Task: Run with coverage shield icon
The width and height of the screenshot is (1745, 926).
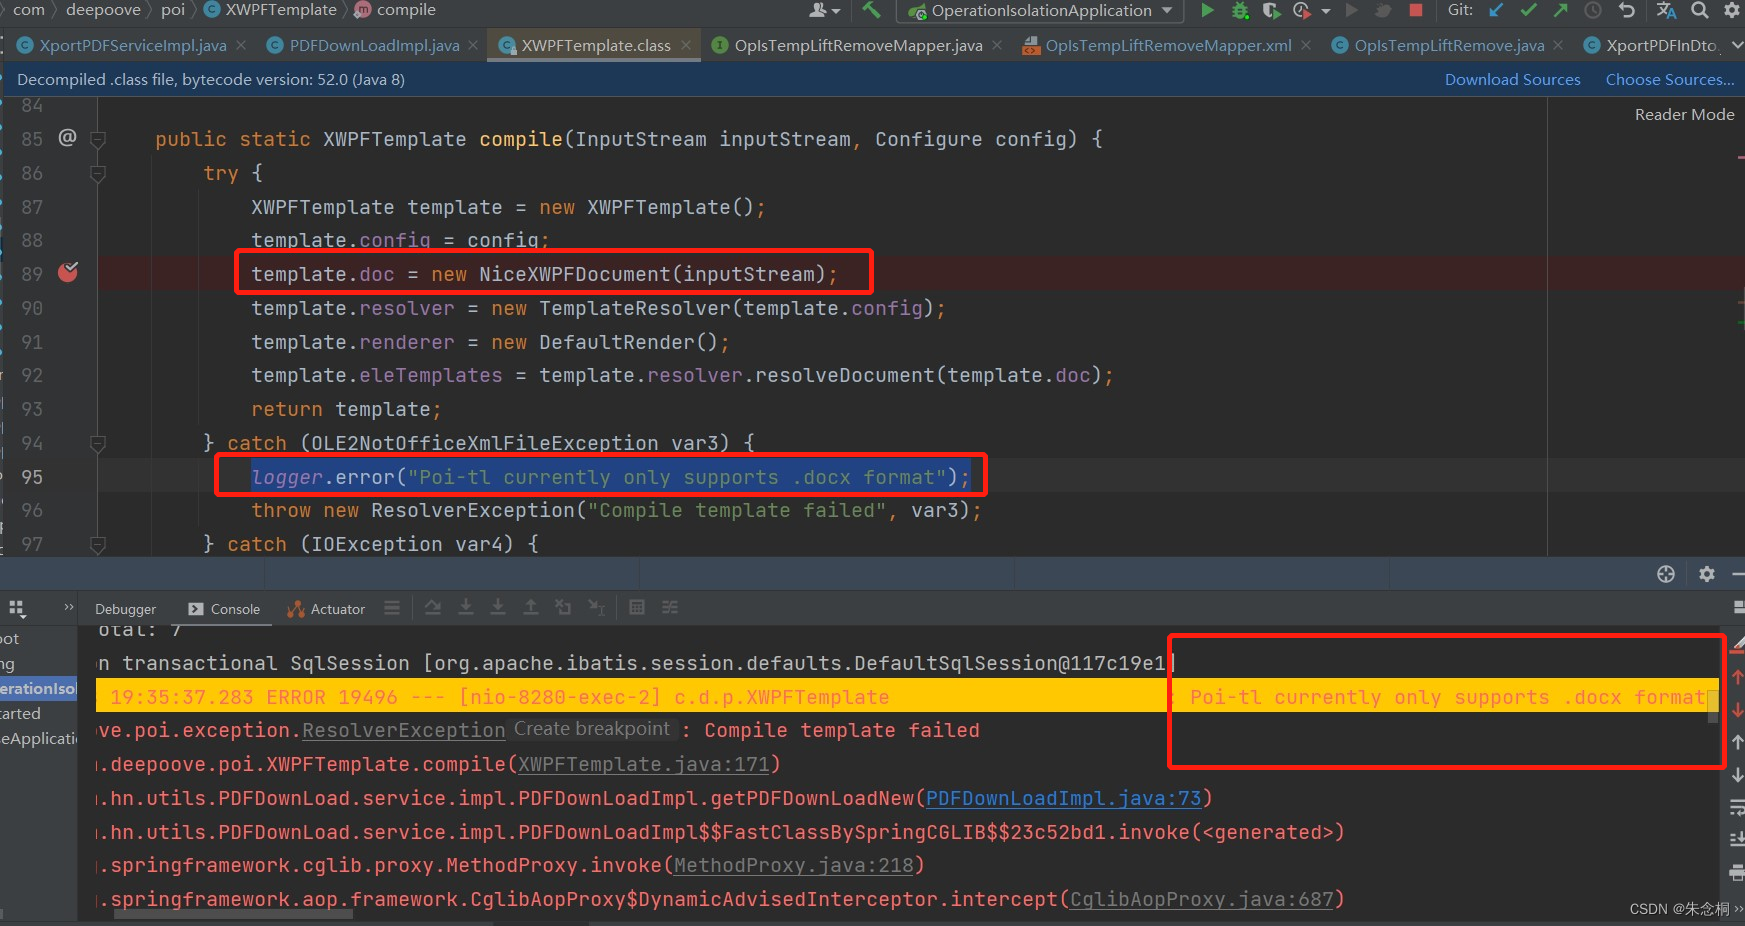Action: (x=1271, y=10)
